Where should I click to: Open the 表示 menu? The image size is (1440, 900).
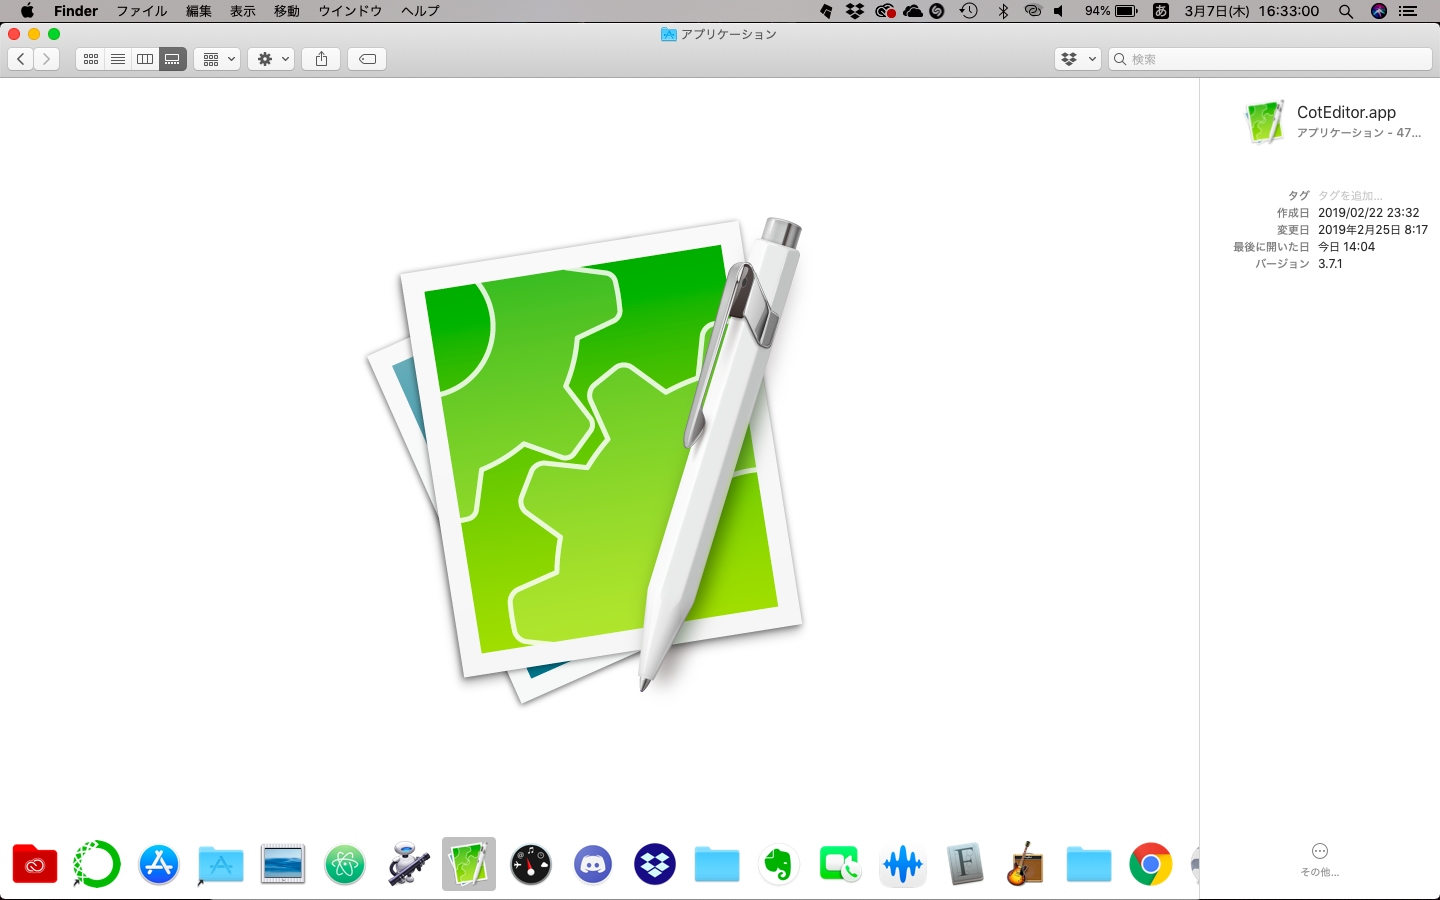tap(243, 11)
